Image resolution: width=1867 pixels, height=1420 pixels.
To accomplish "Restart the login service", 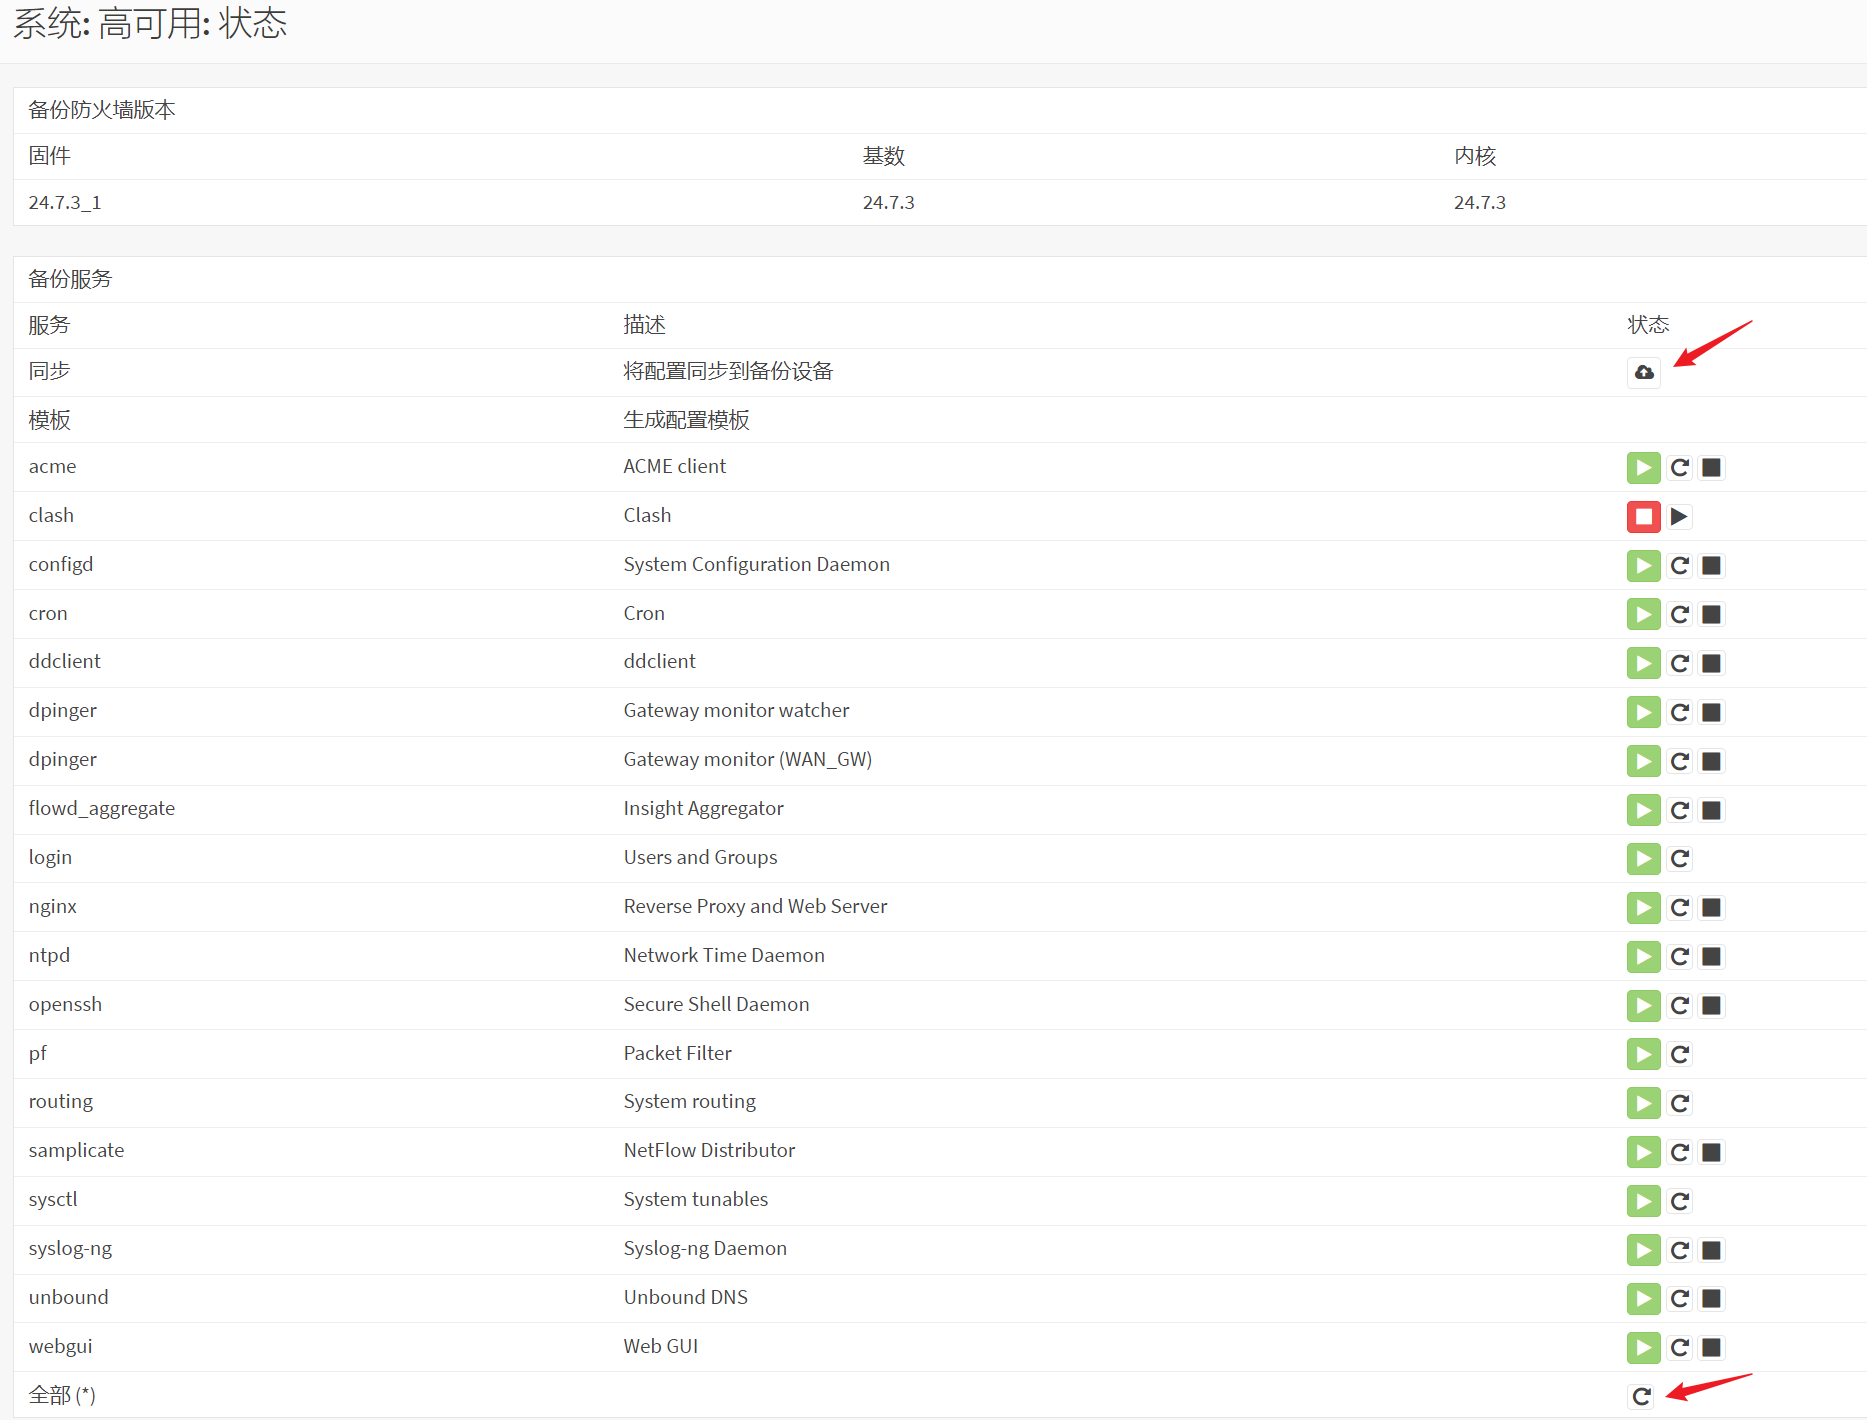I will [1680, 859].
